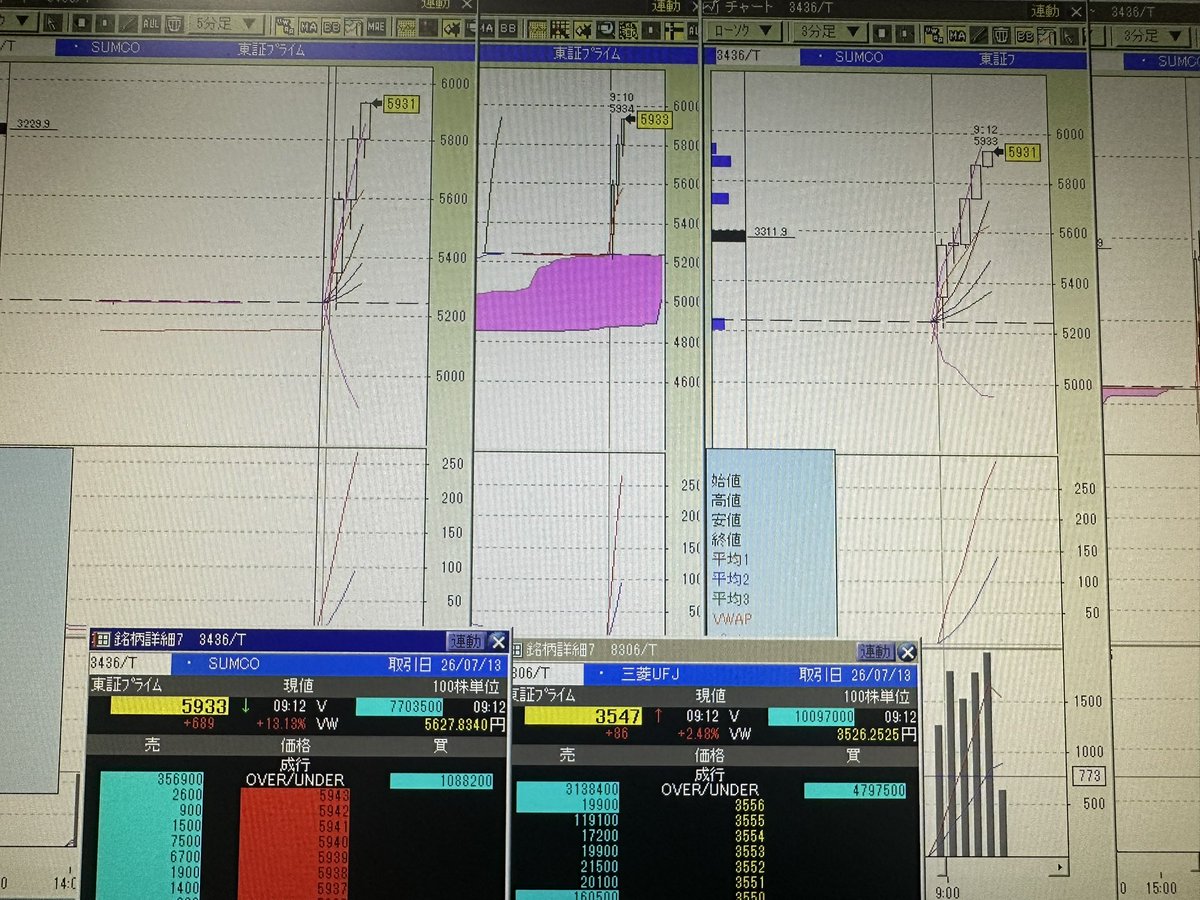This screenshot has width=1200, height=900.
Task: Select the diagonal line tool in チャート 3436/T toolbar
Action: [980, 35]
